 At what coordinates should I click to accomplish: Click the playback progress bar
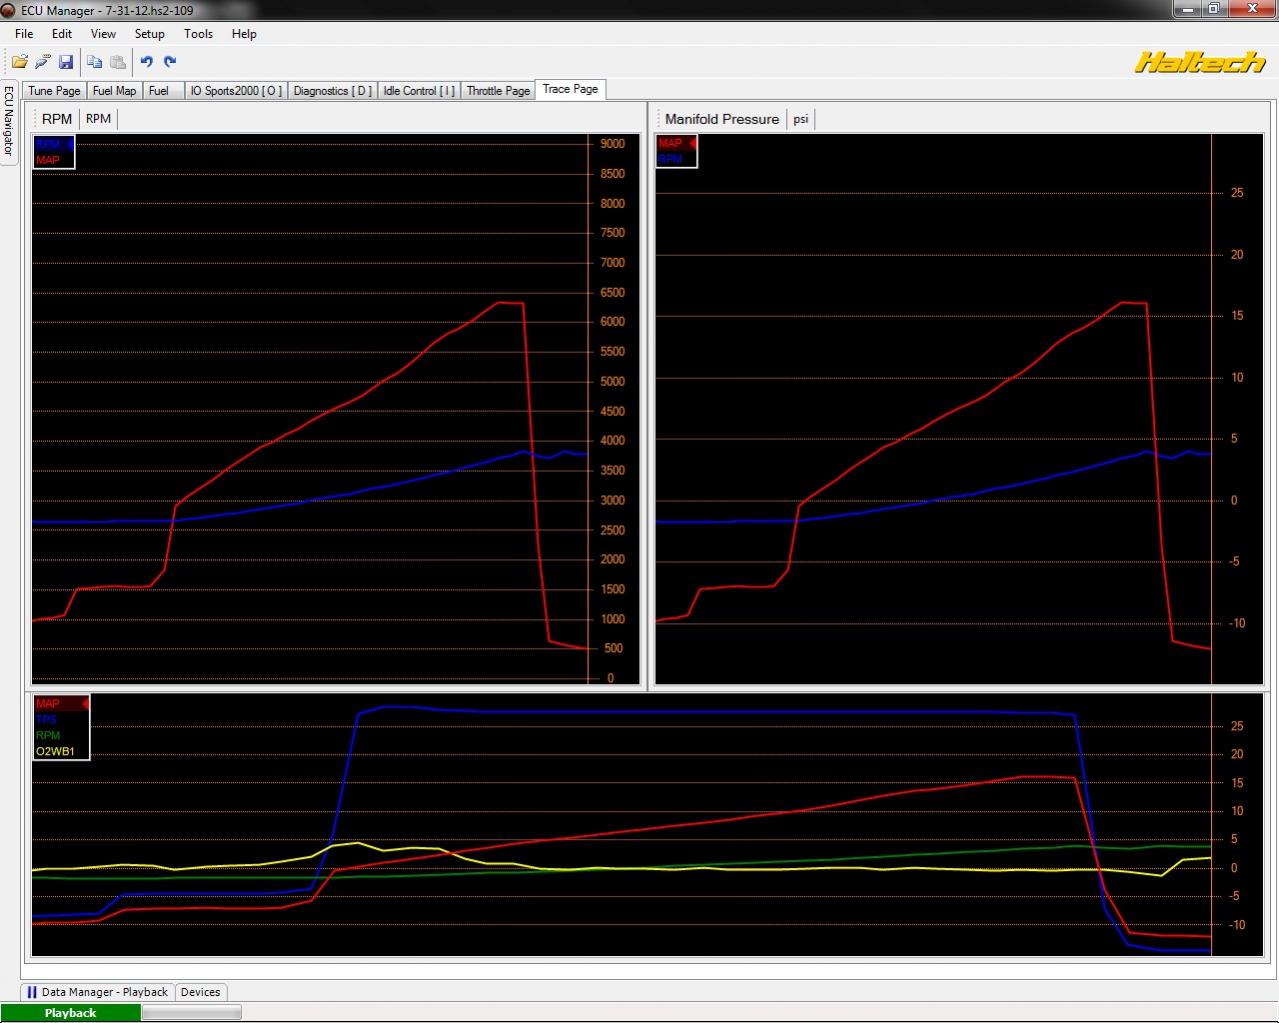pos(191,1013)
